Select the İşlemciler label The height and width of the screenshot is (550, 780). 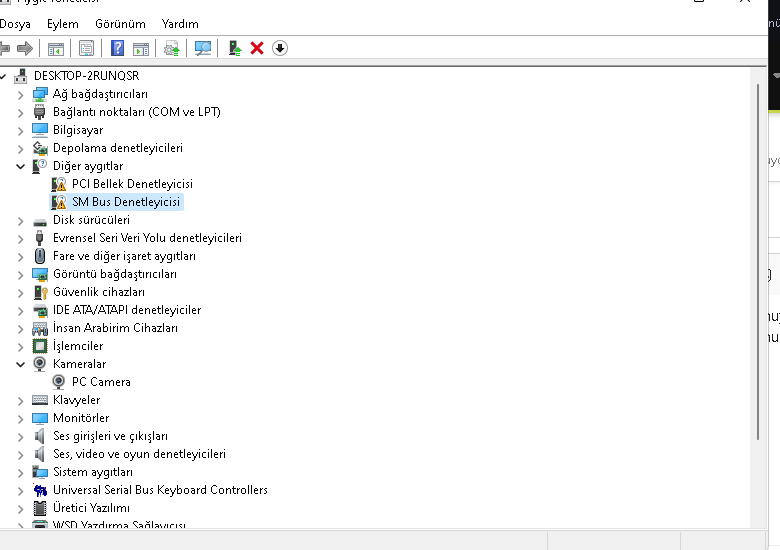78,346
